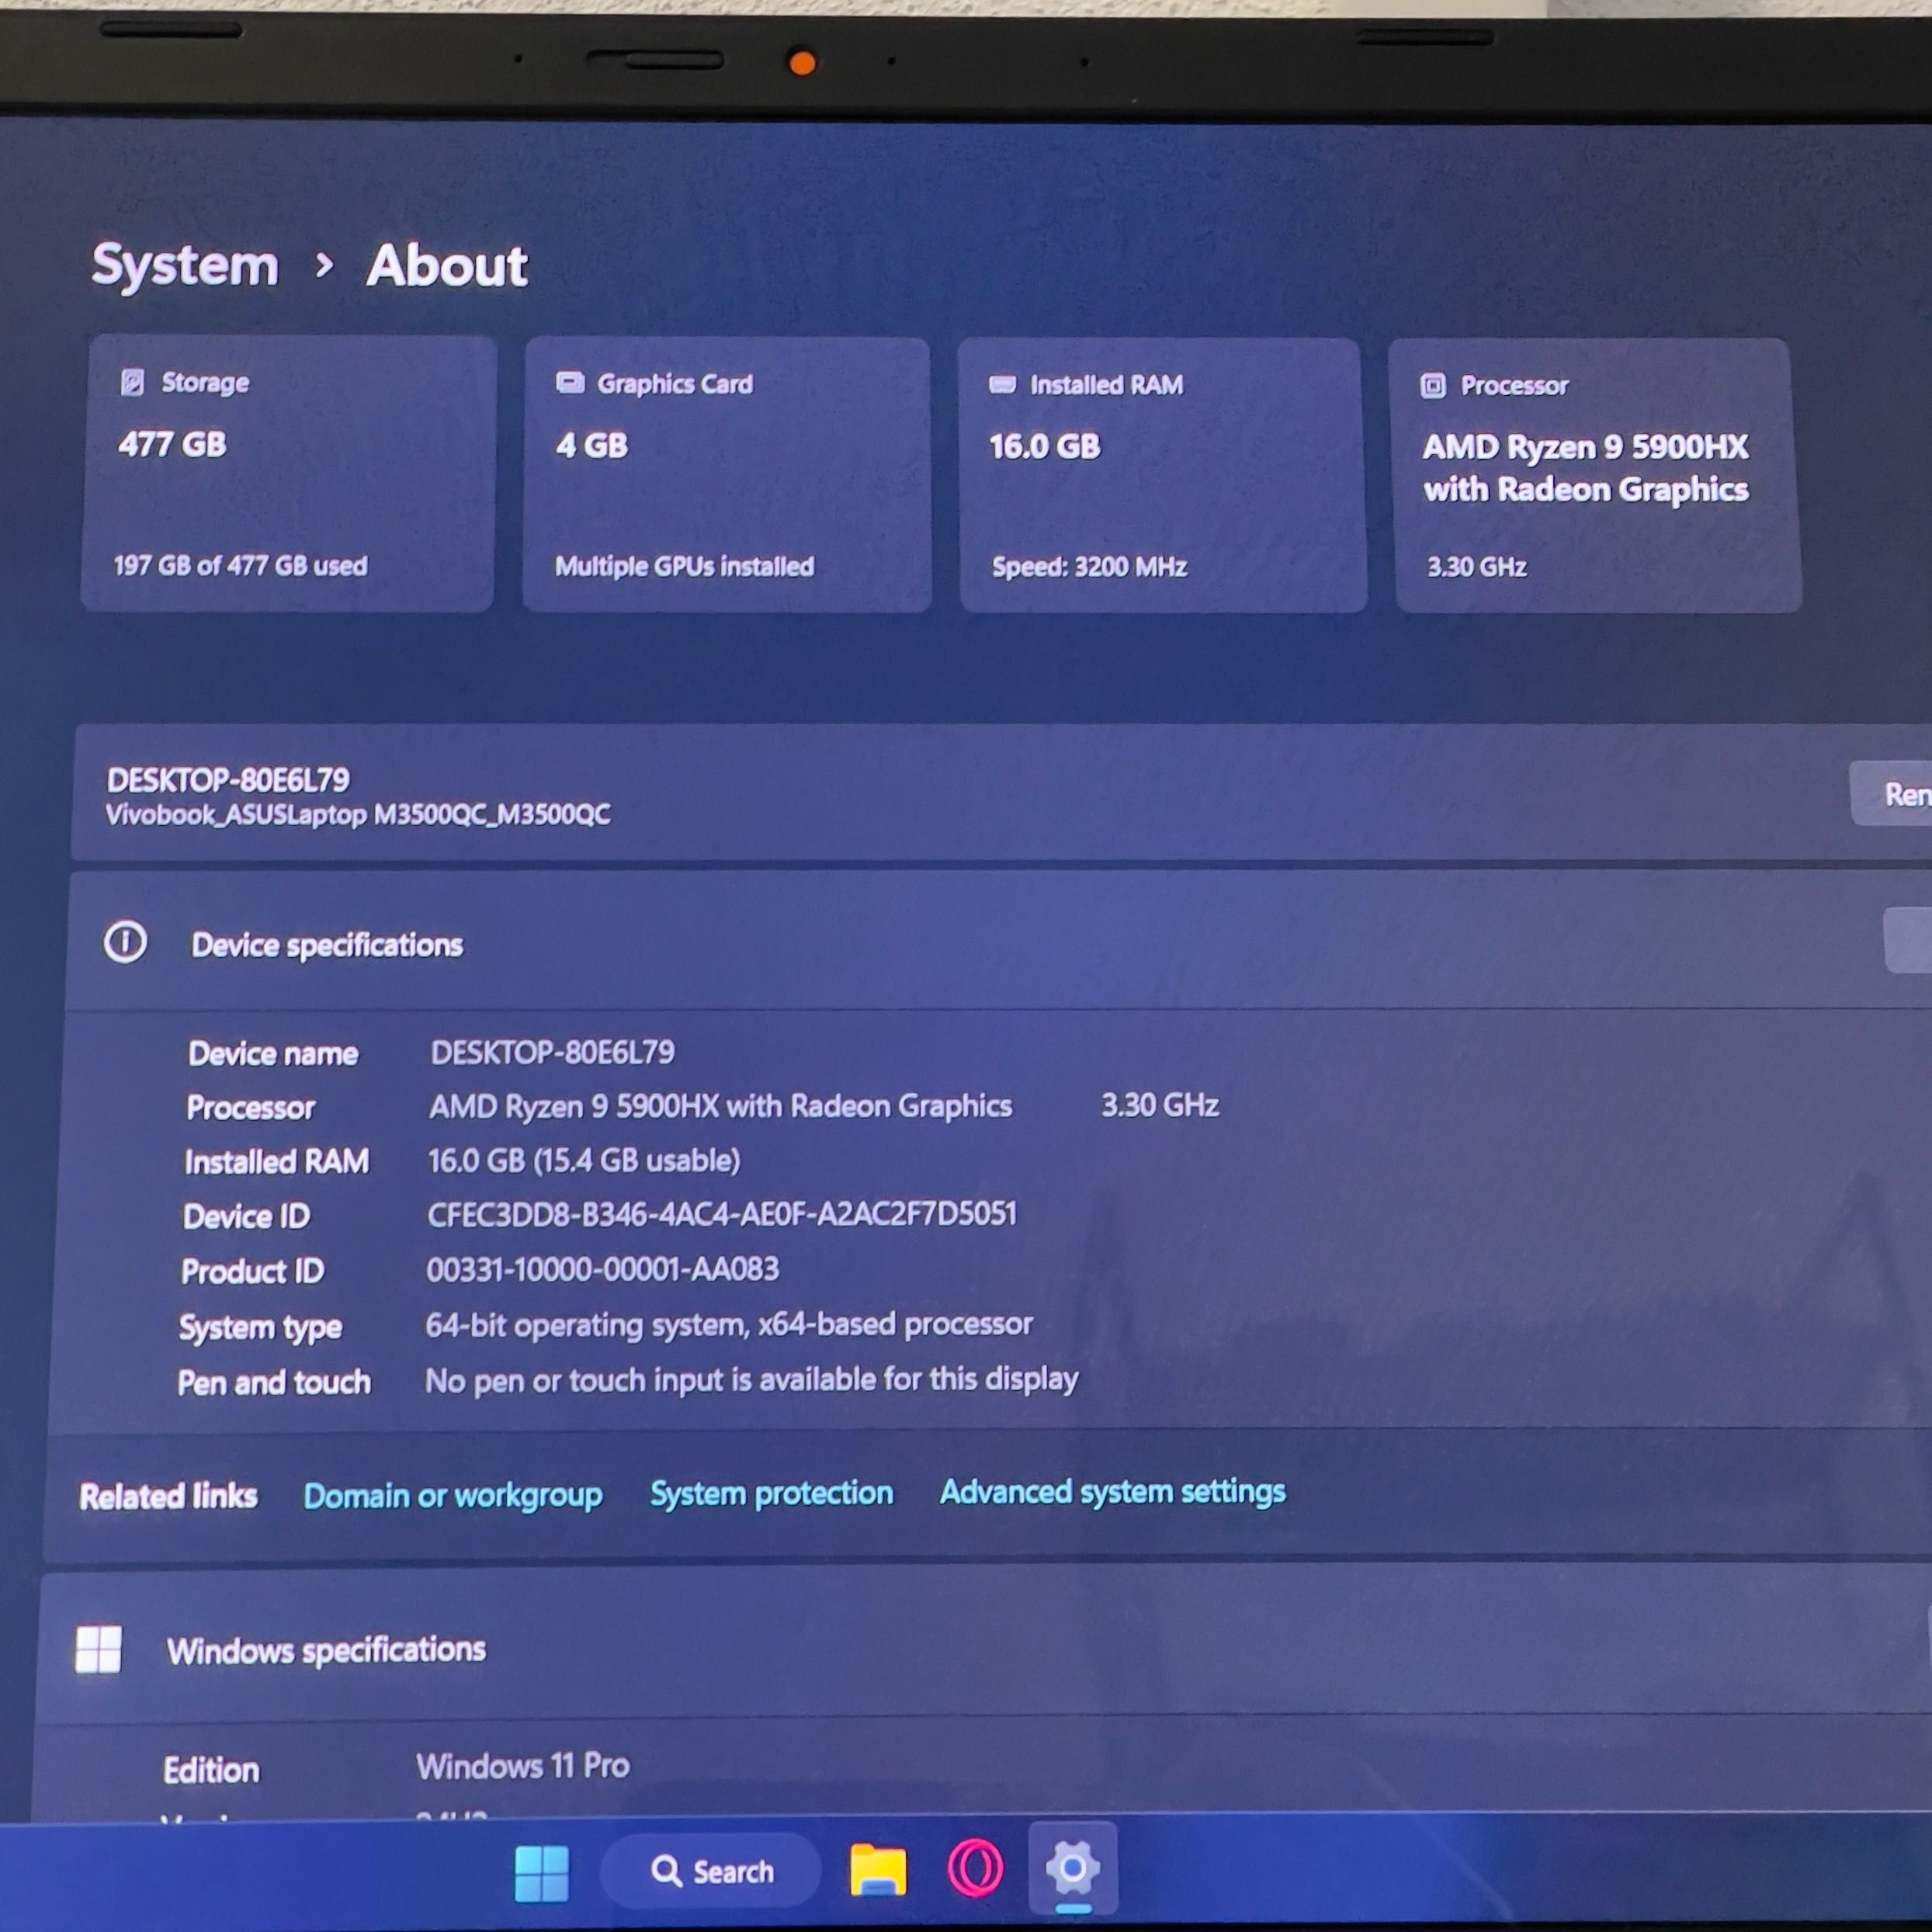Click the Device ID value CFEC3DD8-B346
1932x1932 pixels.
(x=722, y=1214)
